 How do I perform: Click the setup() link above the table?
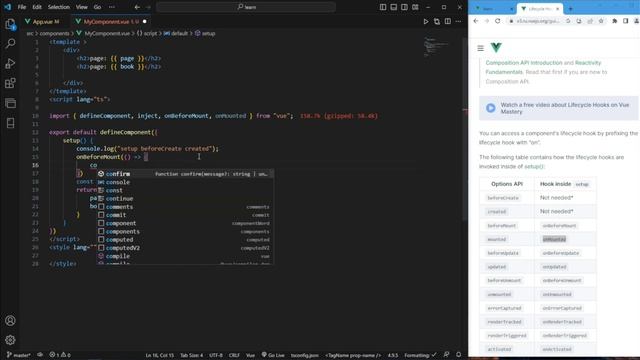tap(534, 167)
